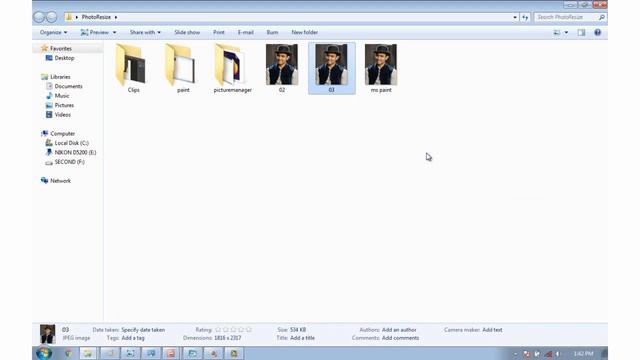Image resolution: width=640 pixels, height=360 pixels.
Task: Select the picturemanager folder
Action: (233, 68)
